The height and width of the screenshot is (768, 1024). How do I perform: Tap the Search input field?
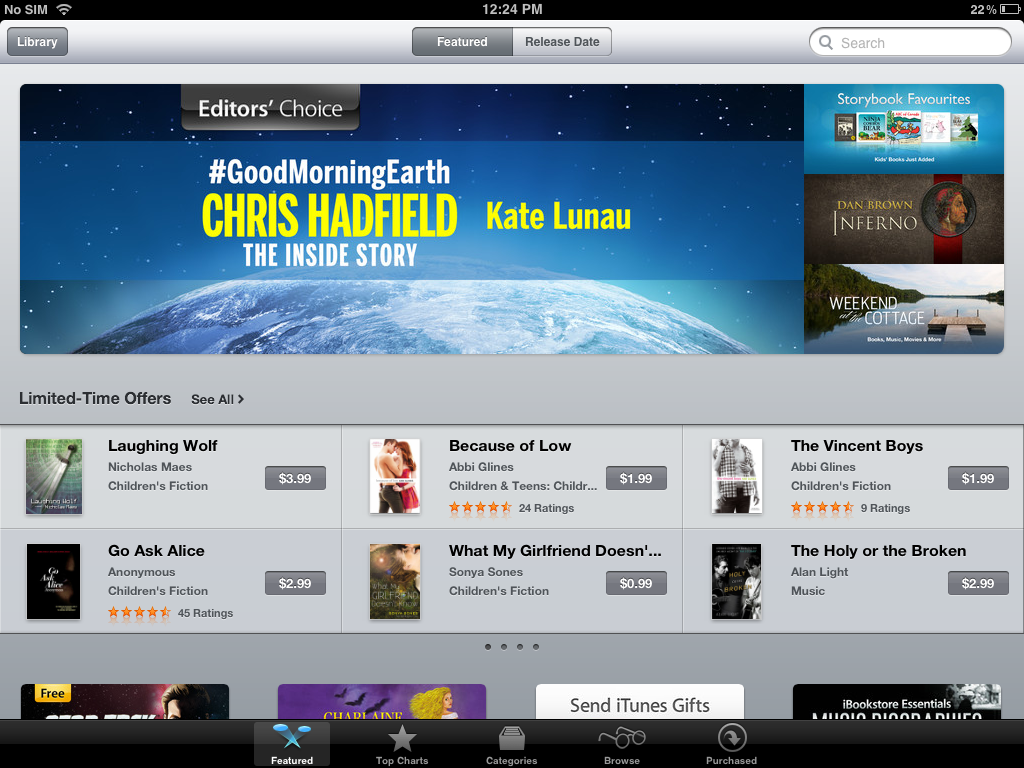[x=910, y=42]
